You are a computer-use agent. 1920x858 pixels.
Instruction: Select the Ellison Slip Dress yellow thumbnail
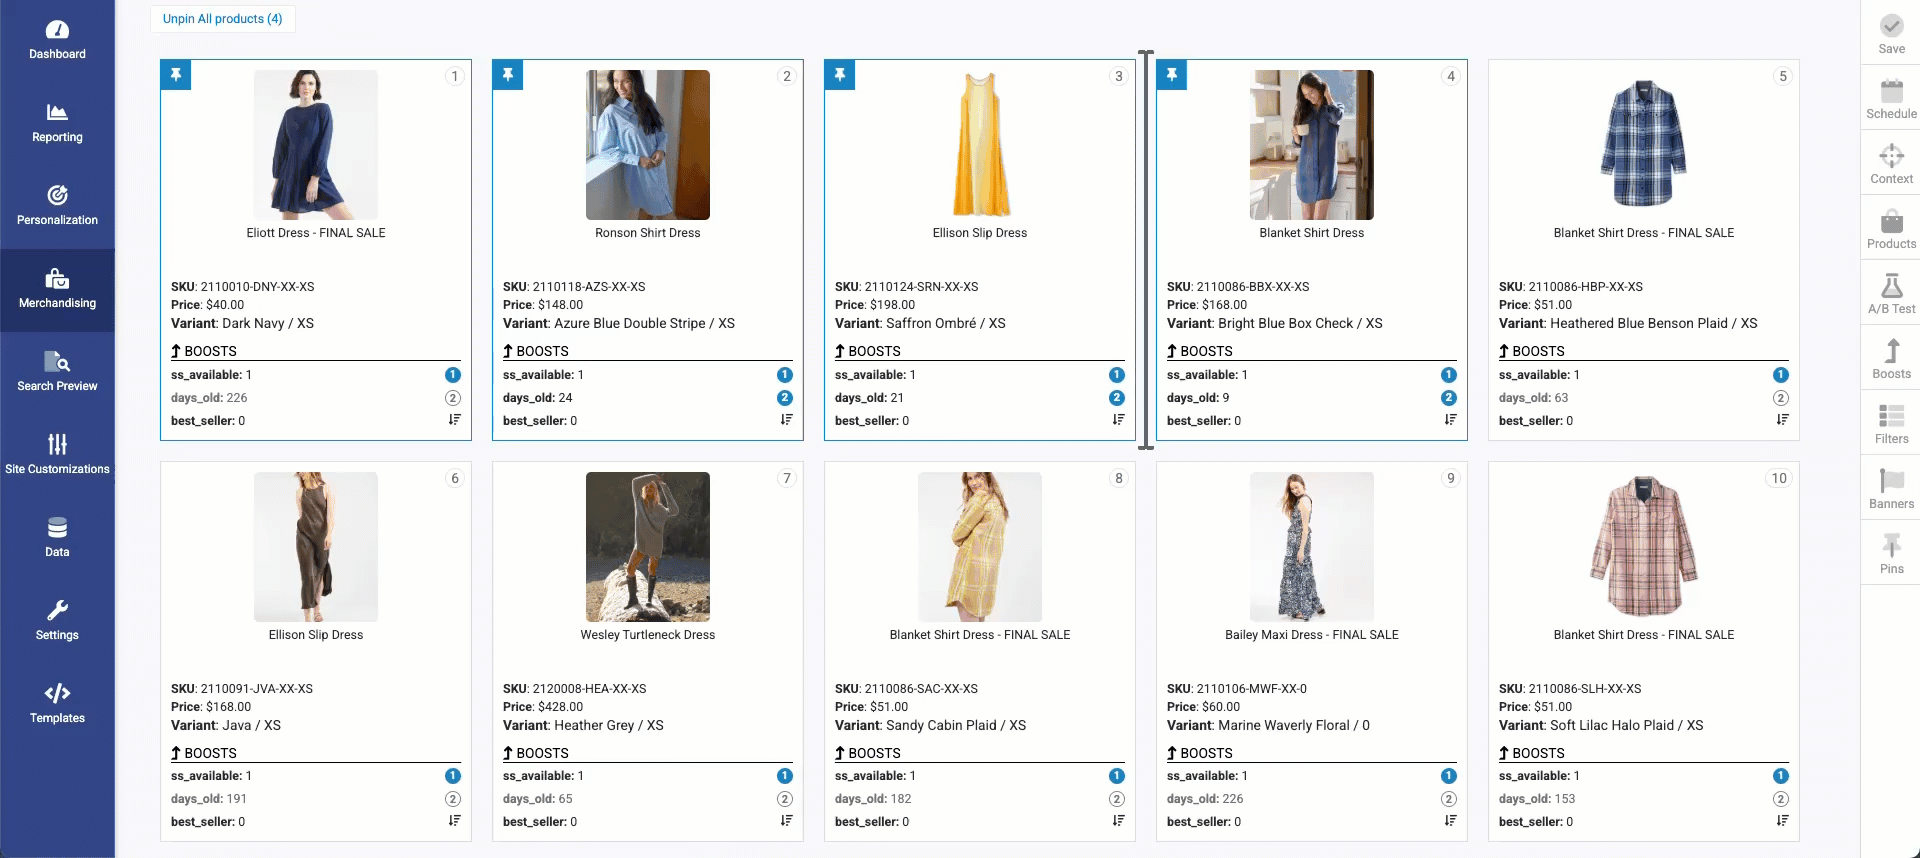[980, 145]
